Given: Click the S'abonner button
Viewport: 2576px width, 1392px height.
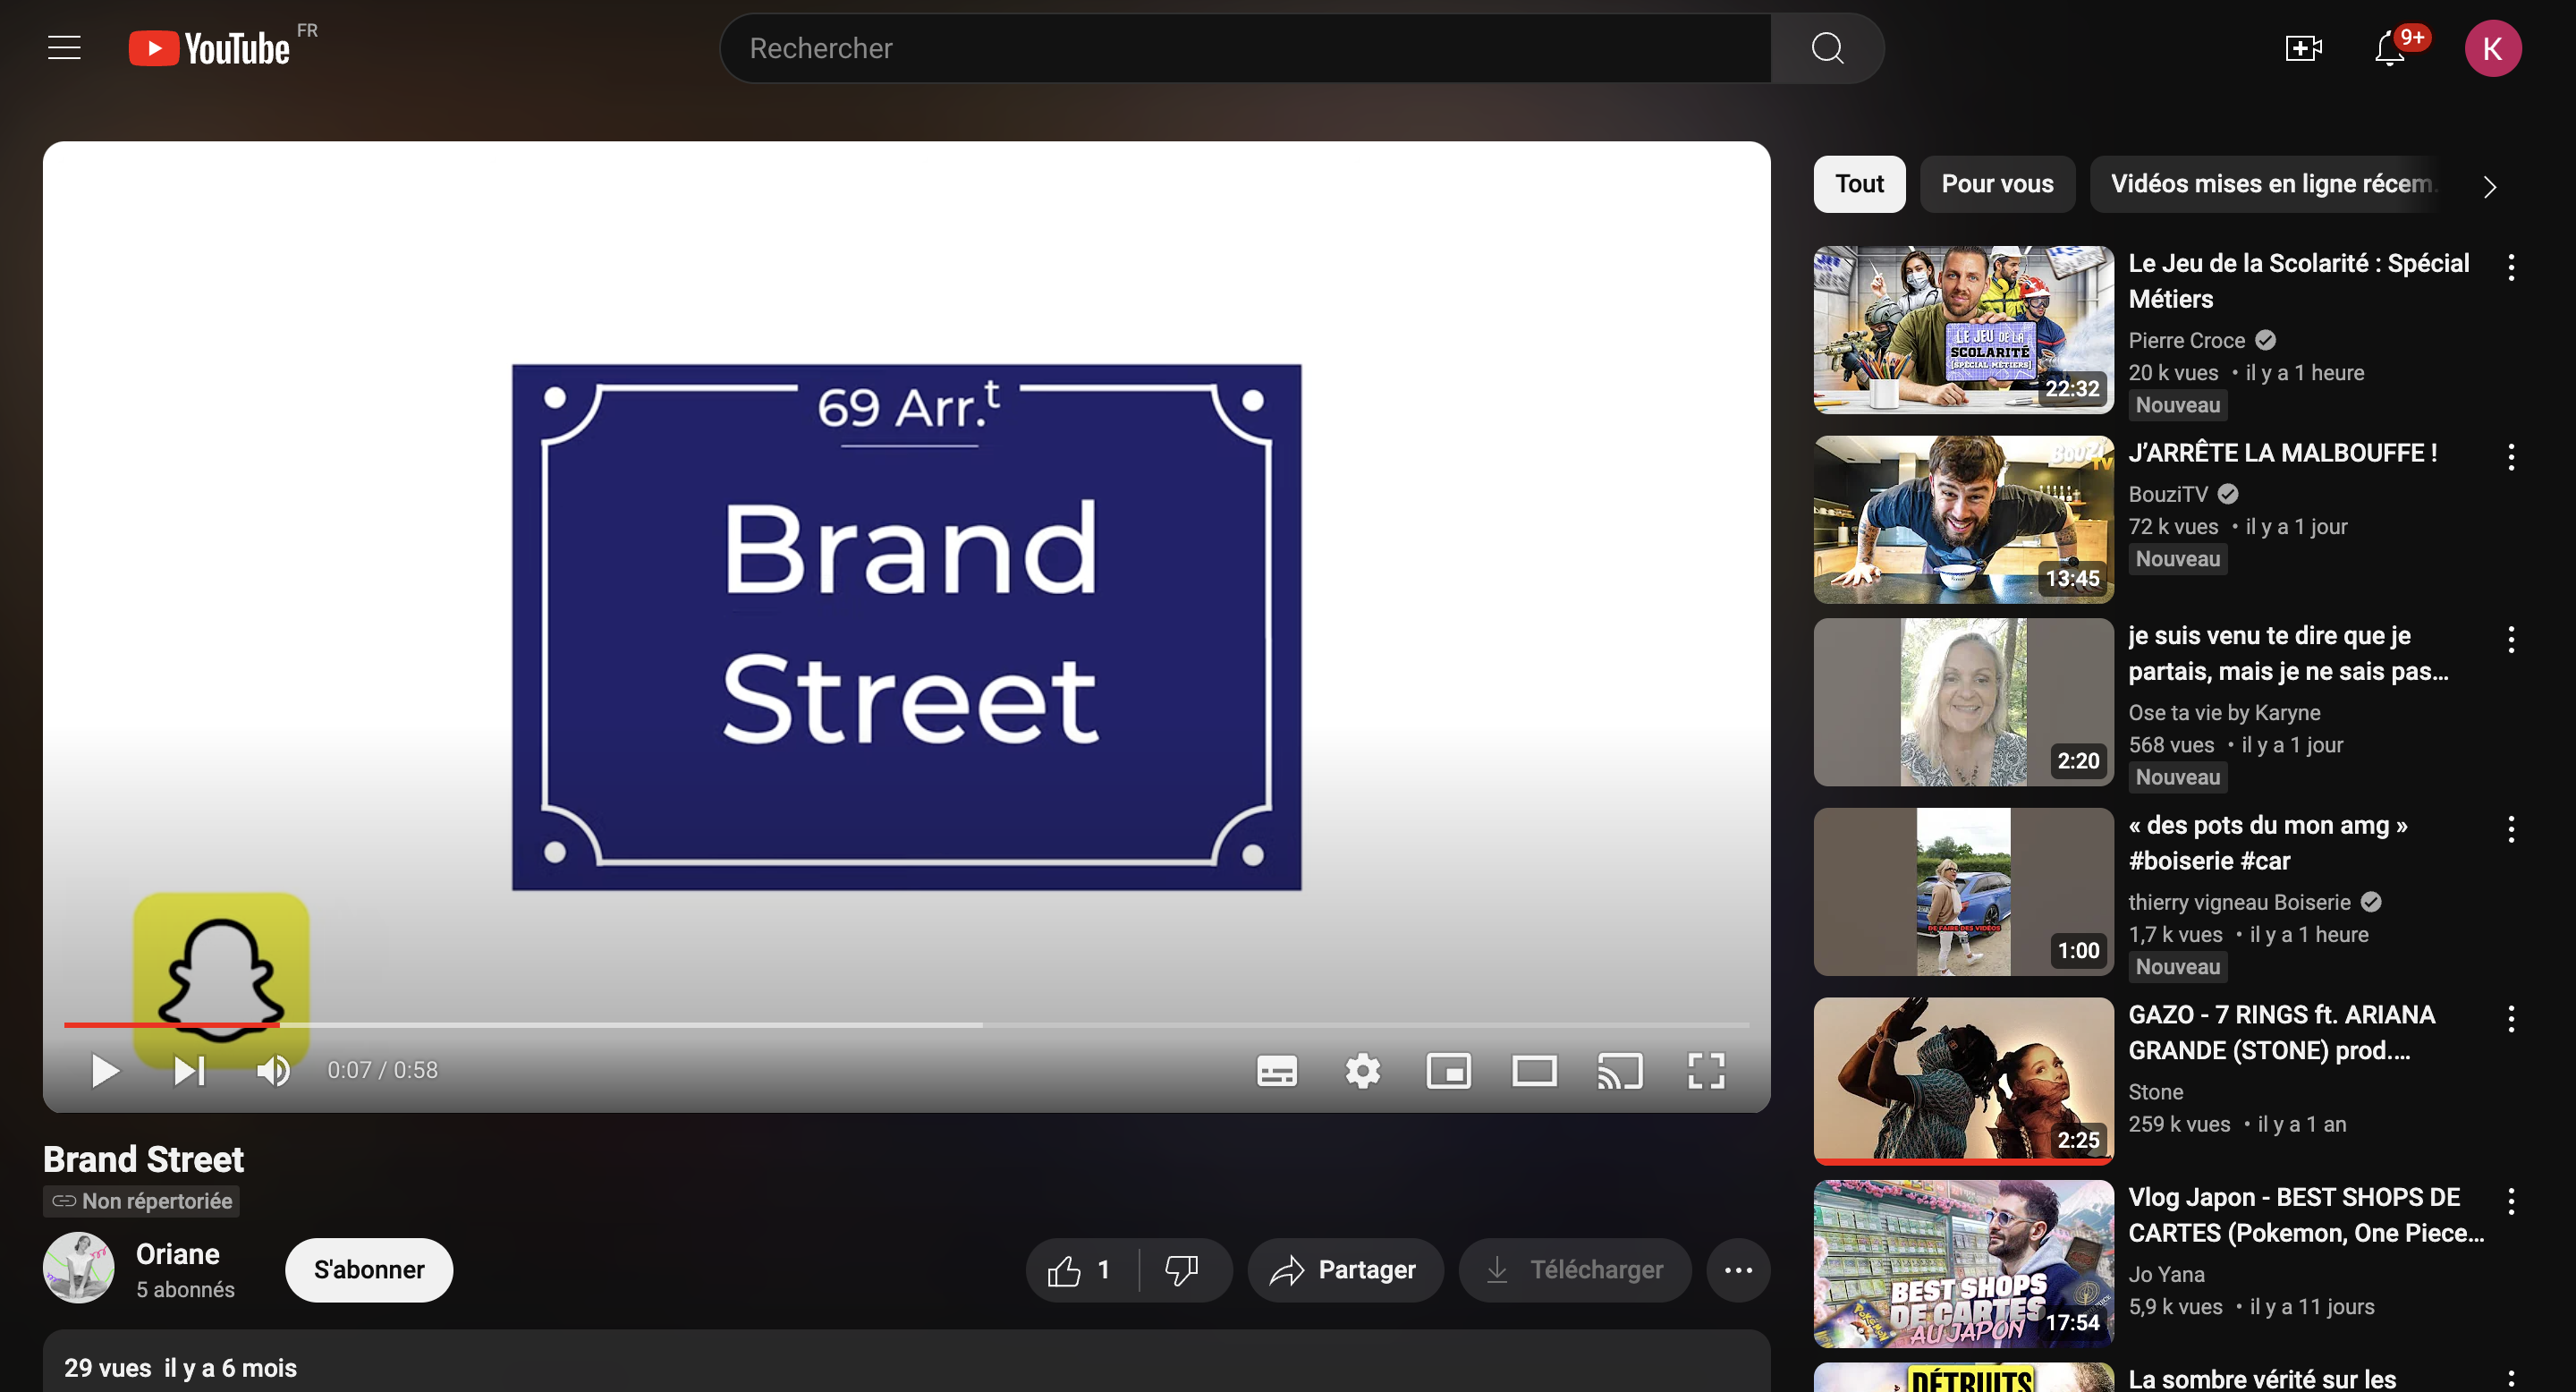Looking at the screenshot, I should point(368,1270).
